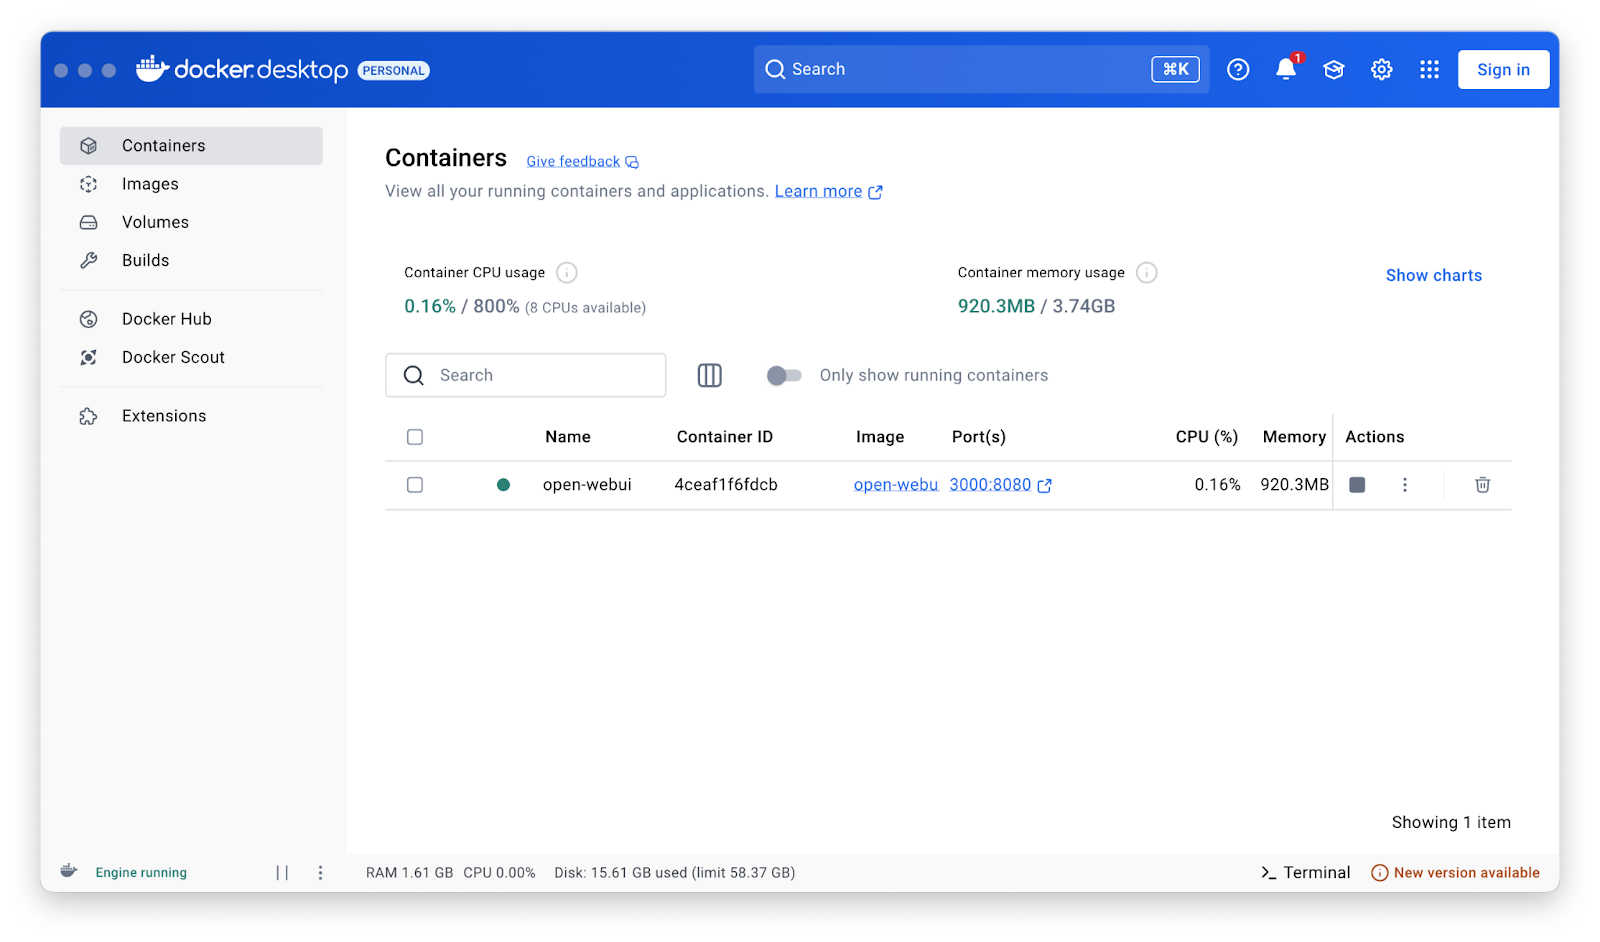1600x942 pixels.
Task: Open Settings gear icon
Action: click(1382, 69)
